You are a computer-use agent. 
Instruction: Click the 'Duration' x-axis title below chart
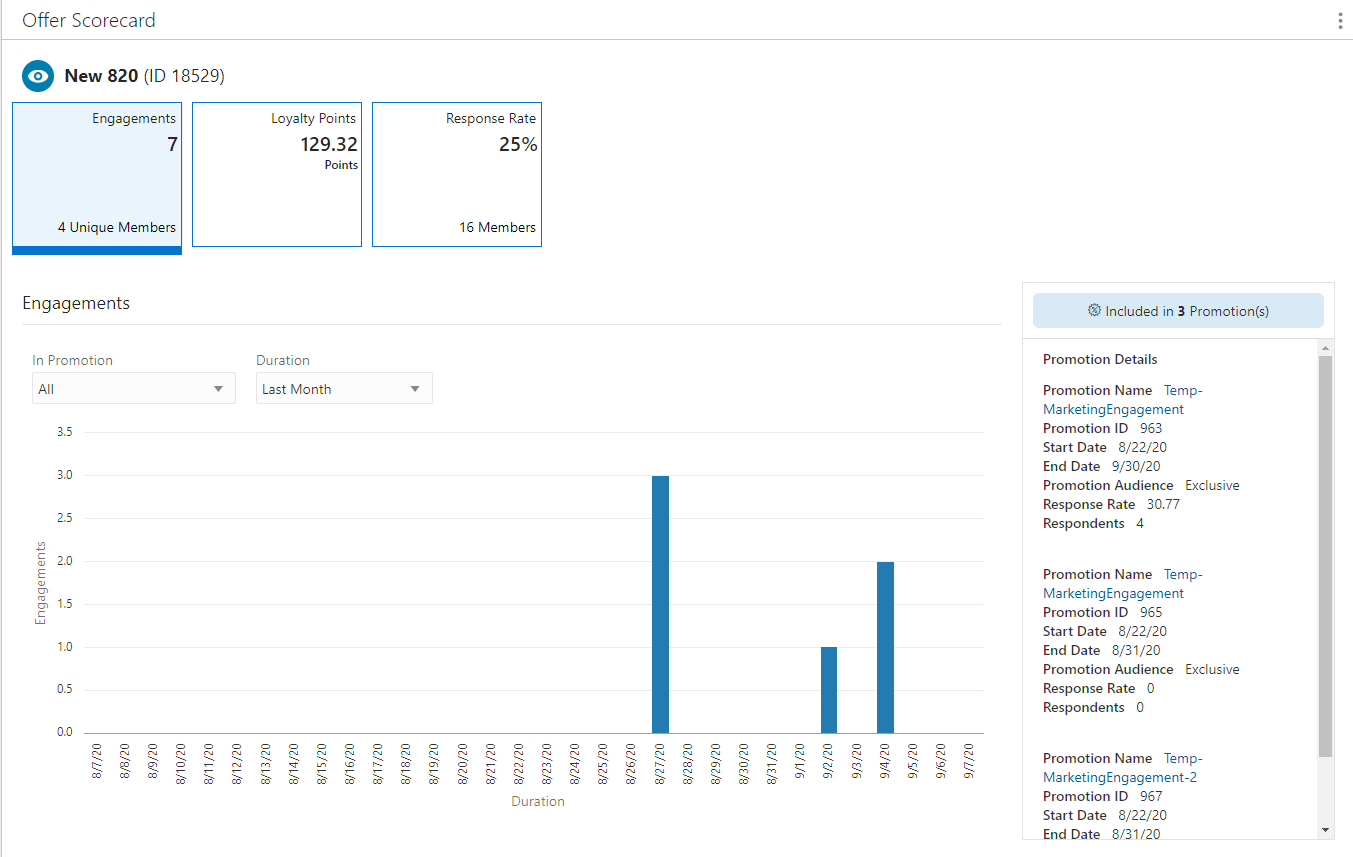coord(538,801)
